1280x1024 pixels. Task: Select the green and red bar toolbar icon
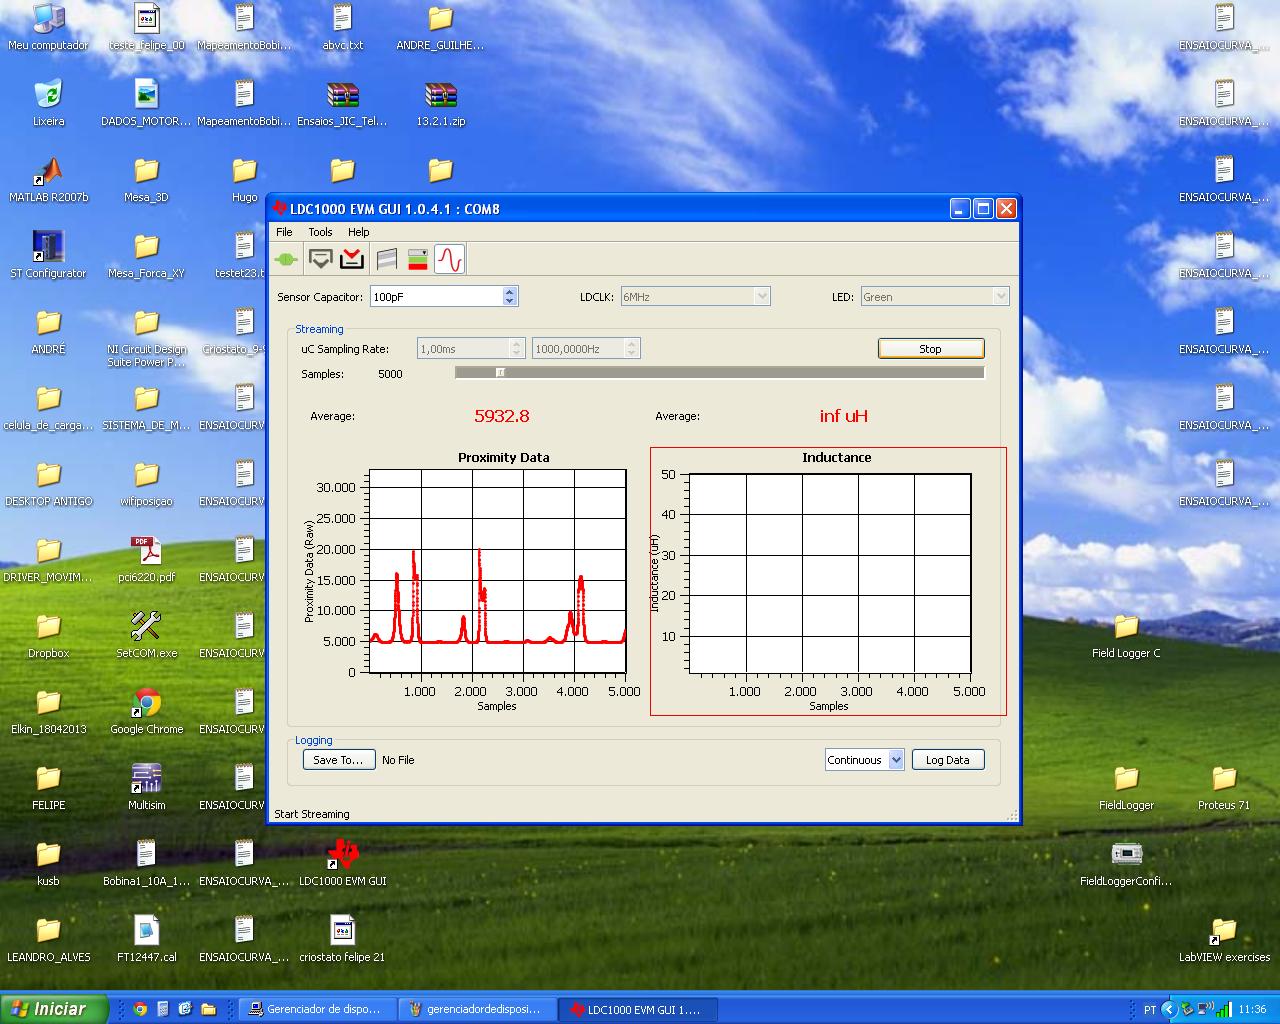[418, 260]
